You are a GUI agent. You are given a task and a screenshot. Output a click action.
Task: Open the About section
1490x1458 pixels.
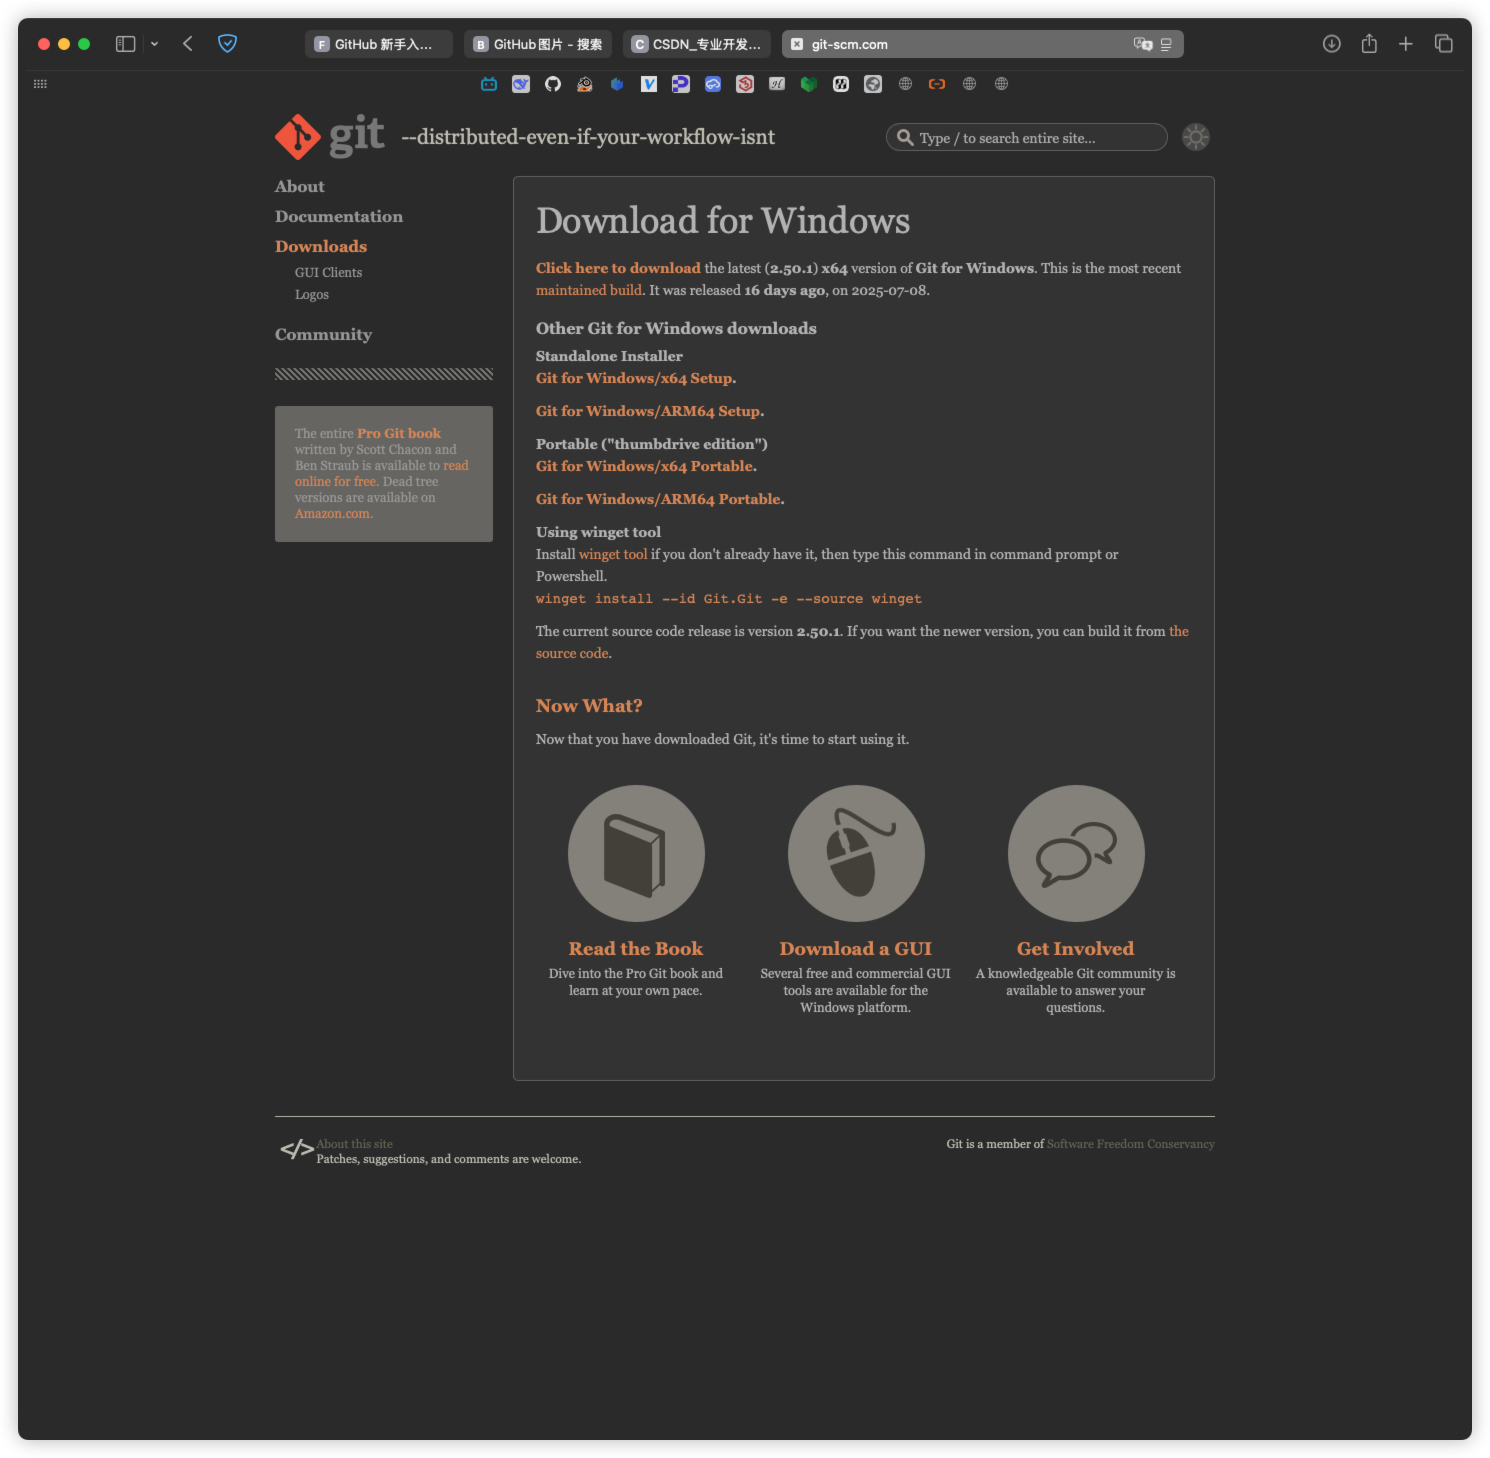(300, 186)
